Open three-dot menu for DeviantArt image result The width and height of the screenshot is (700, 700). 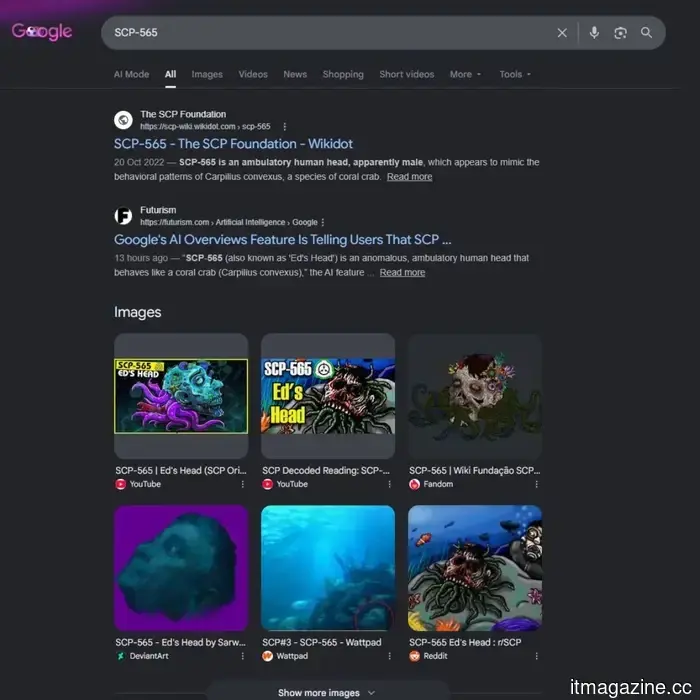242,656
